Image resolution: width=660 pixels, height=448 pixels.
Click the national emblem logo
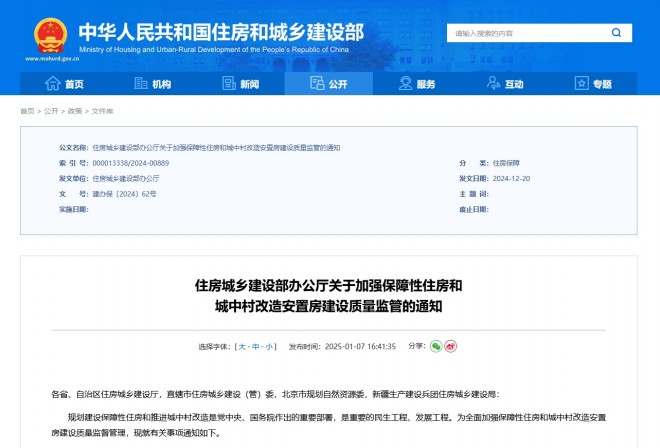pyautogui.click(x=51, y=35)
